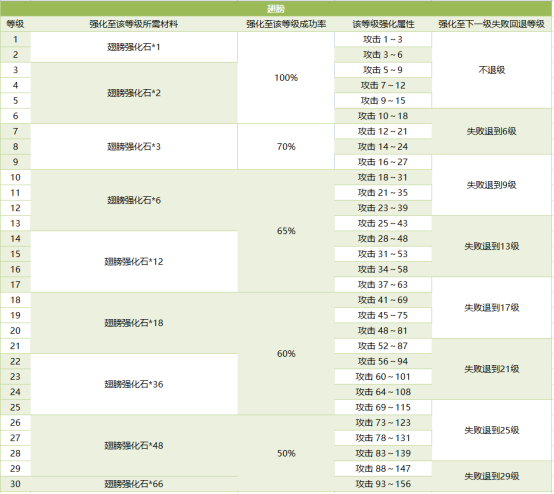Click the 失败退到29级 cell
The image size is (554, 494).
491,476
